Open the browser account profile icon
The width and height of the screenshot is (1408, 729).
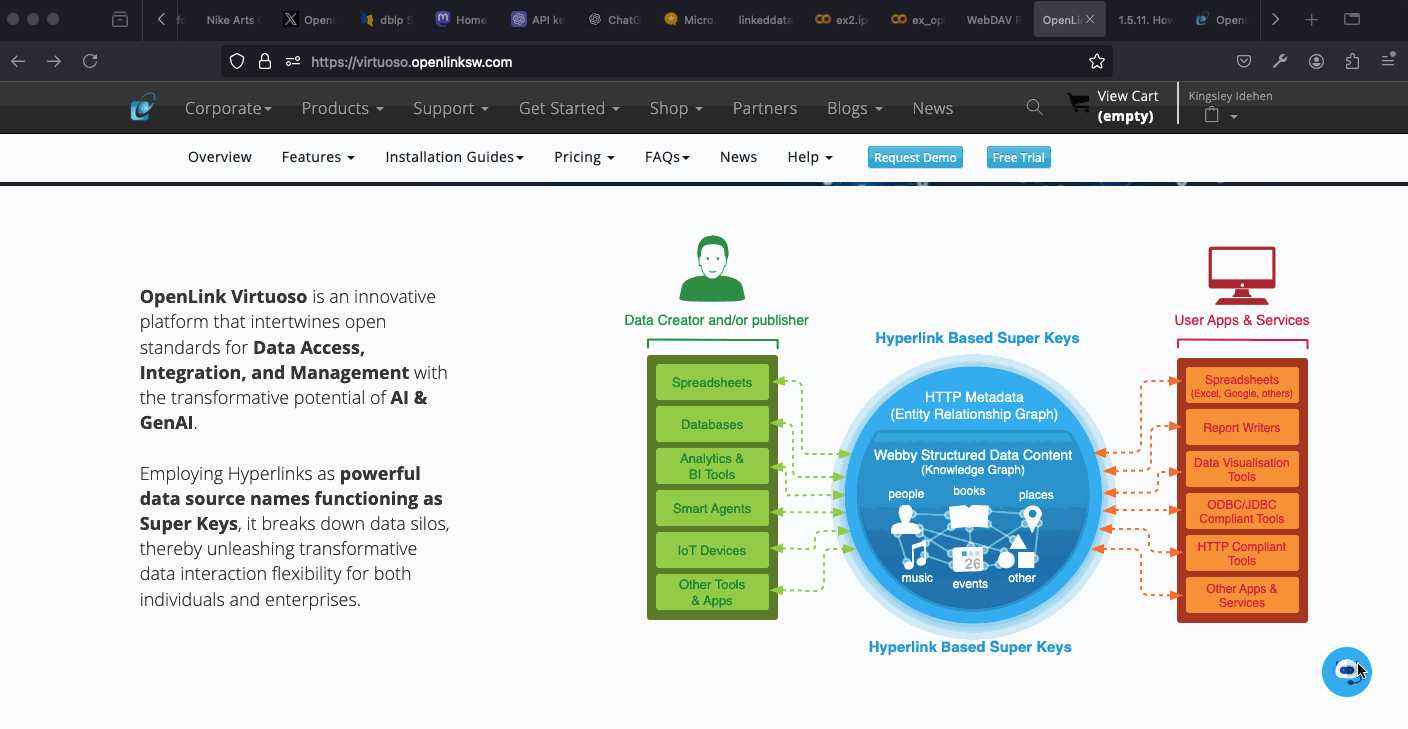1316,61
